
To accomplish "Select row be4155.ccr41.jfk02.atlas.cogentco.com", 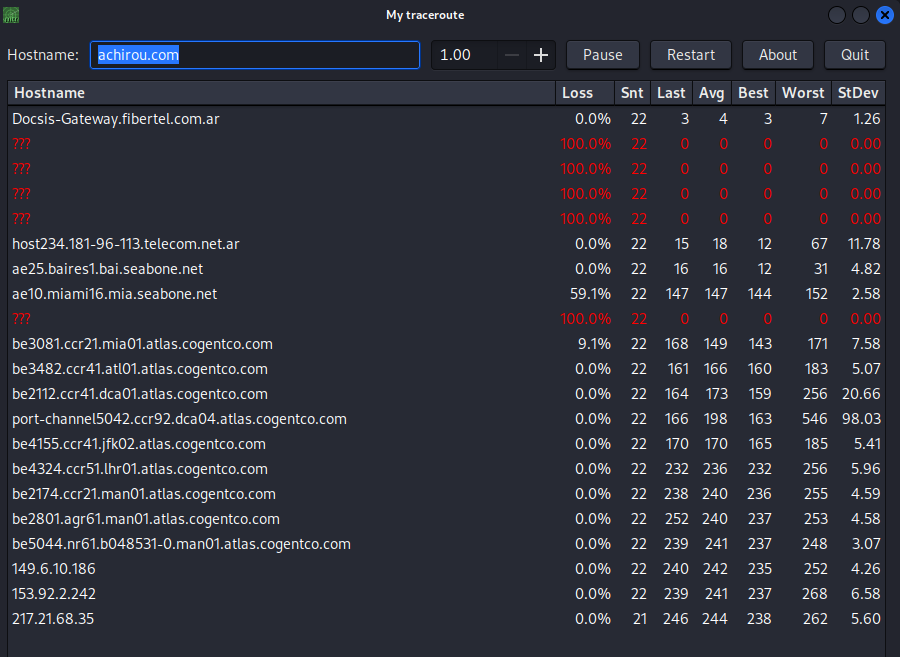I will coord(446,444).
